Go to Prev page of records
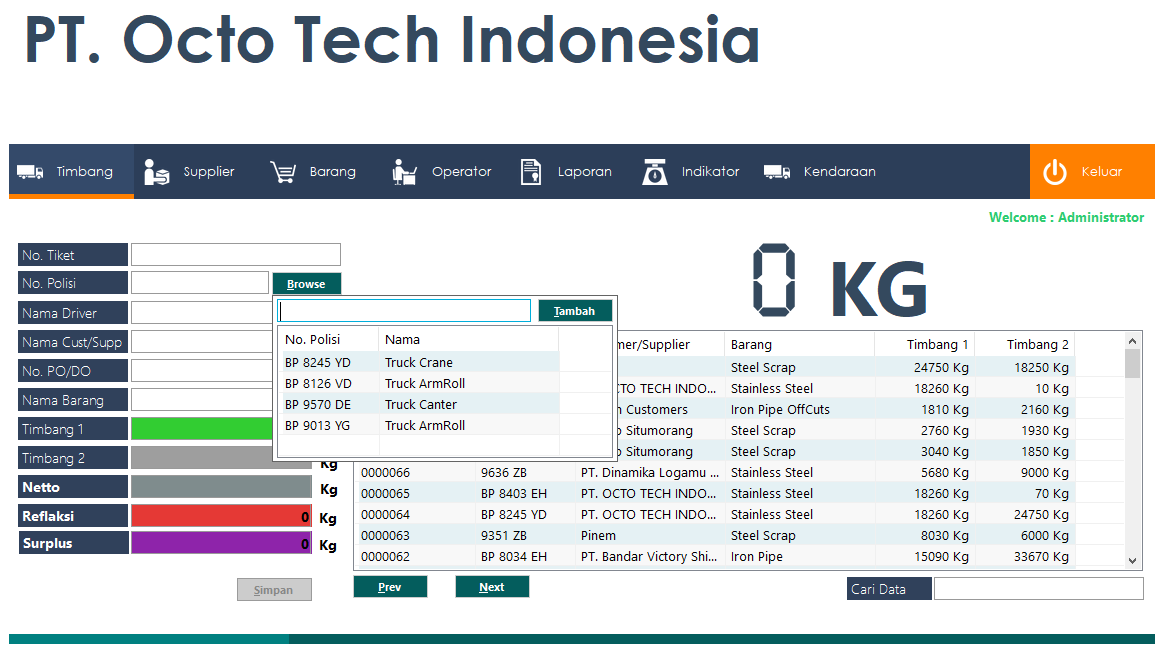This screenshot has height=649, width=1164. point(390,587)
